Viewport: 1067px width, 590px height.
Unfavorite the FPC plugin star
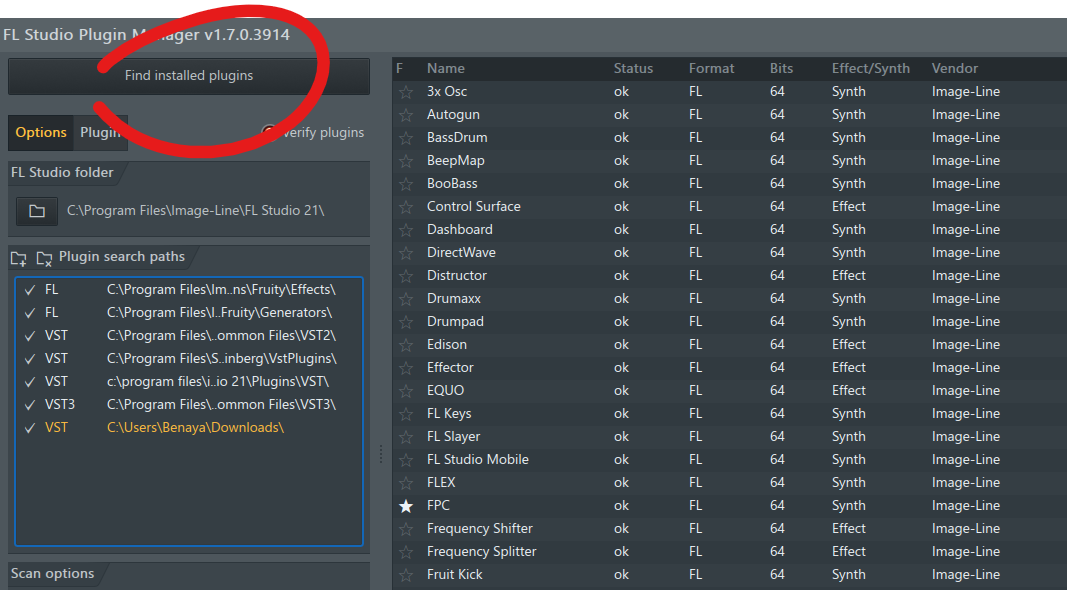pos(406,506)
